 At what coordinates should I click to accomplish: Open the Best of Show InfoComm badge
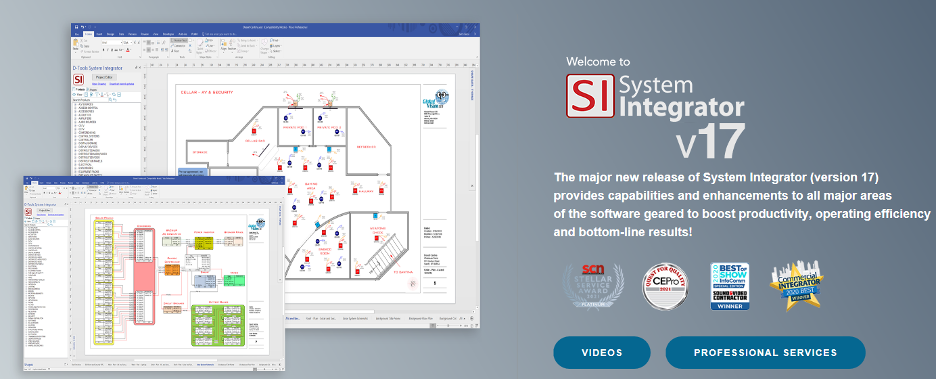click(x=729, y=286)
